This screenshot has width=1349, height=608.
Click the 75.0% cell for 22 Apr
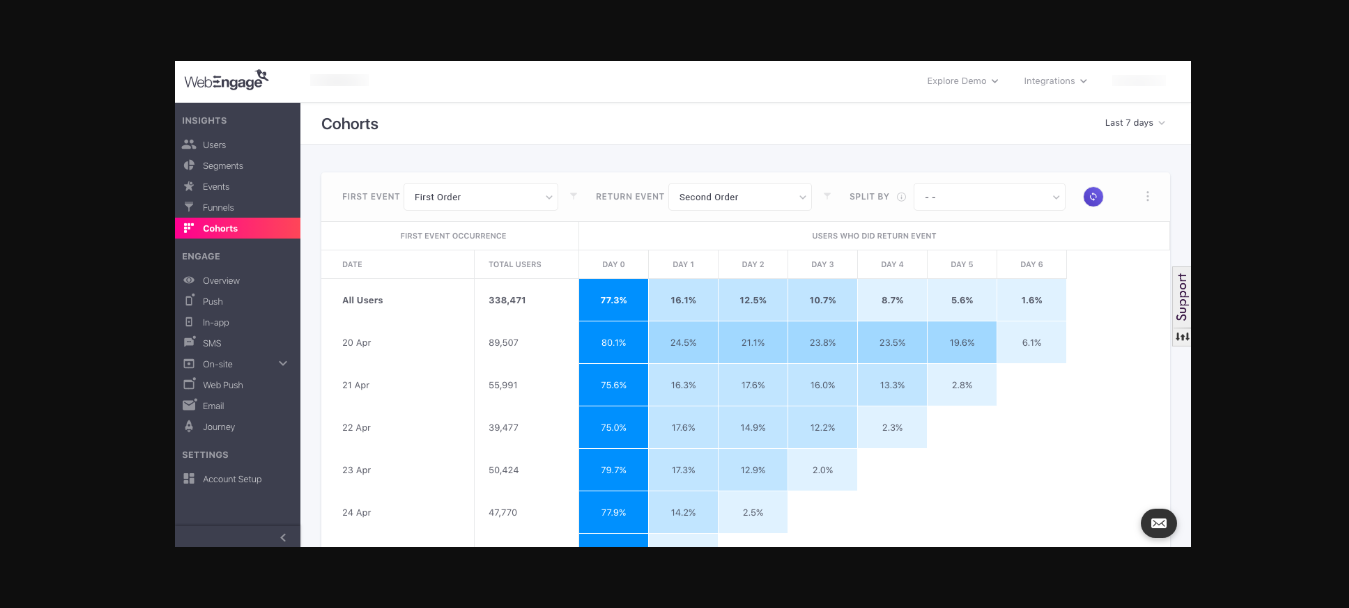point(613,427)
